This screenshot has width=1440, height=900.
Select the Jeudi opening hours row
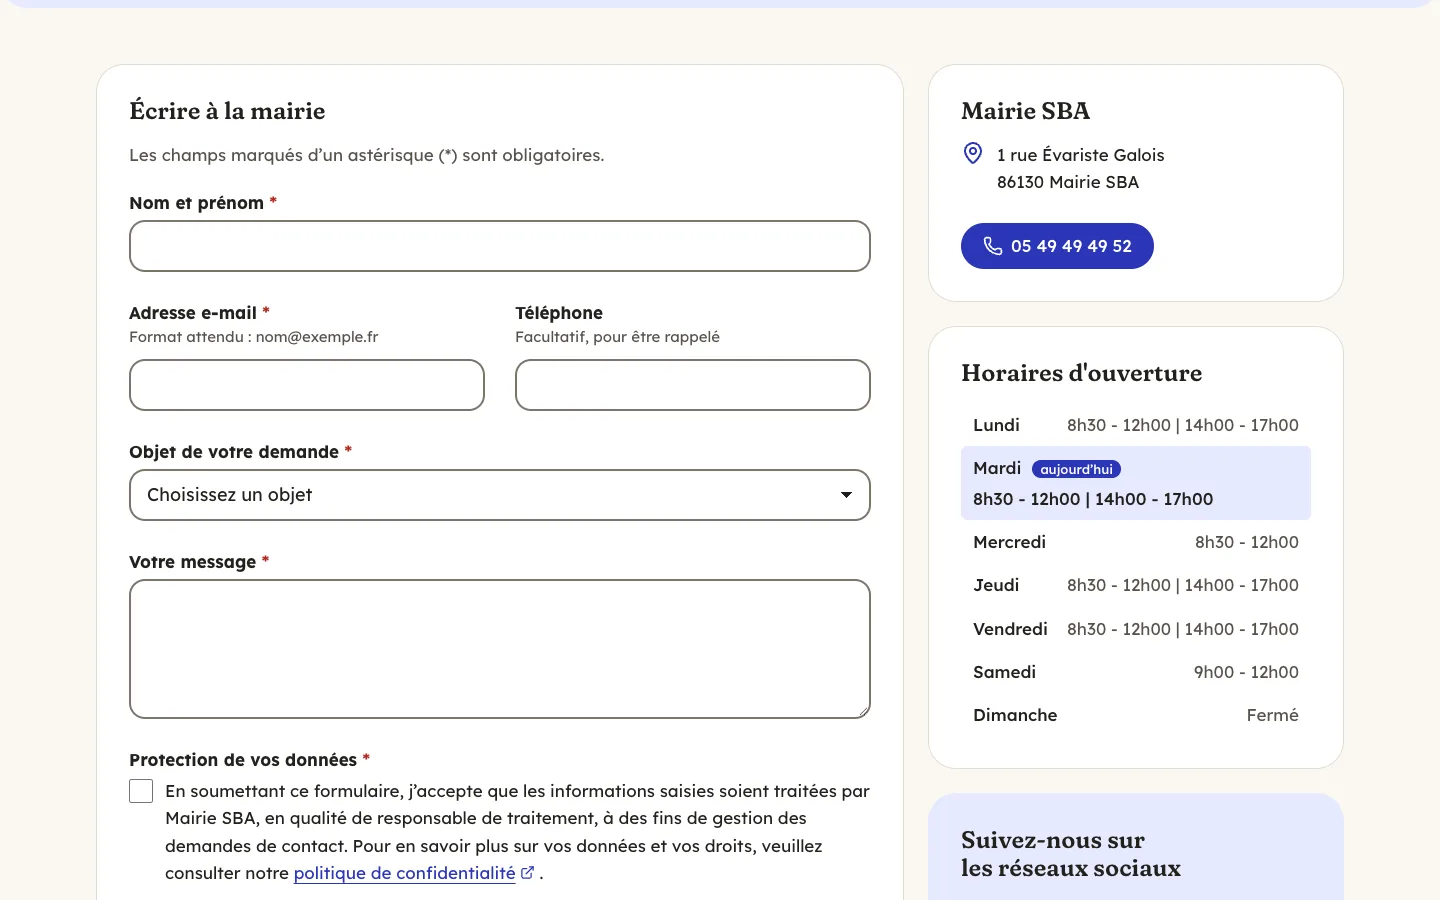click(1136, 585)
